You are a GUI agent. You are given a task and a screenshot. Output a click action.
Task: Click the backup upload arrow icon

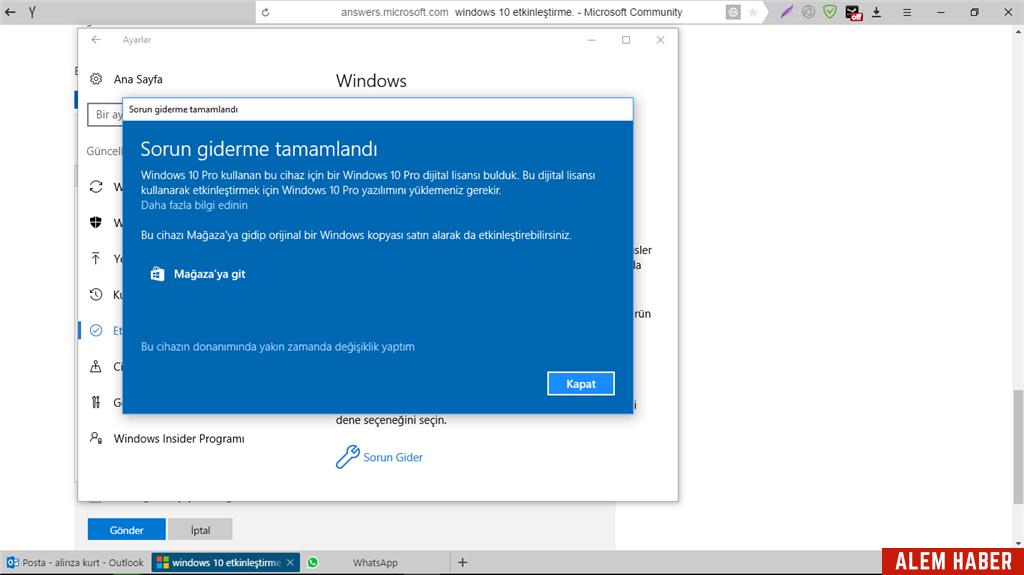click(x=96, y=258)
